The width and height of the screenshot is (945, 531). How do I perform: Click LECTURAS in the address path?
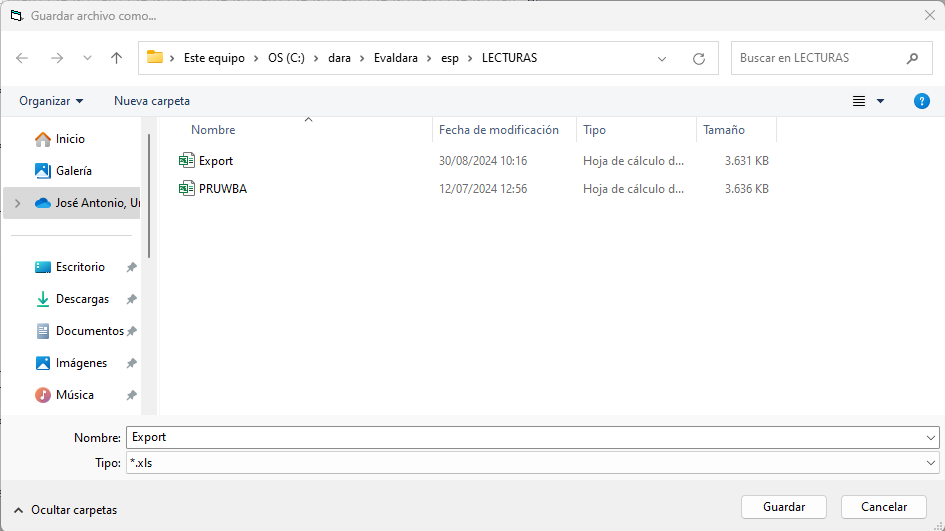pos(509,58)
